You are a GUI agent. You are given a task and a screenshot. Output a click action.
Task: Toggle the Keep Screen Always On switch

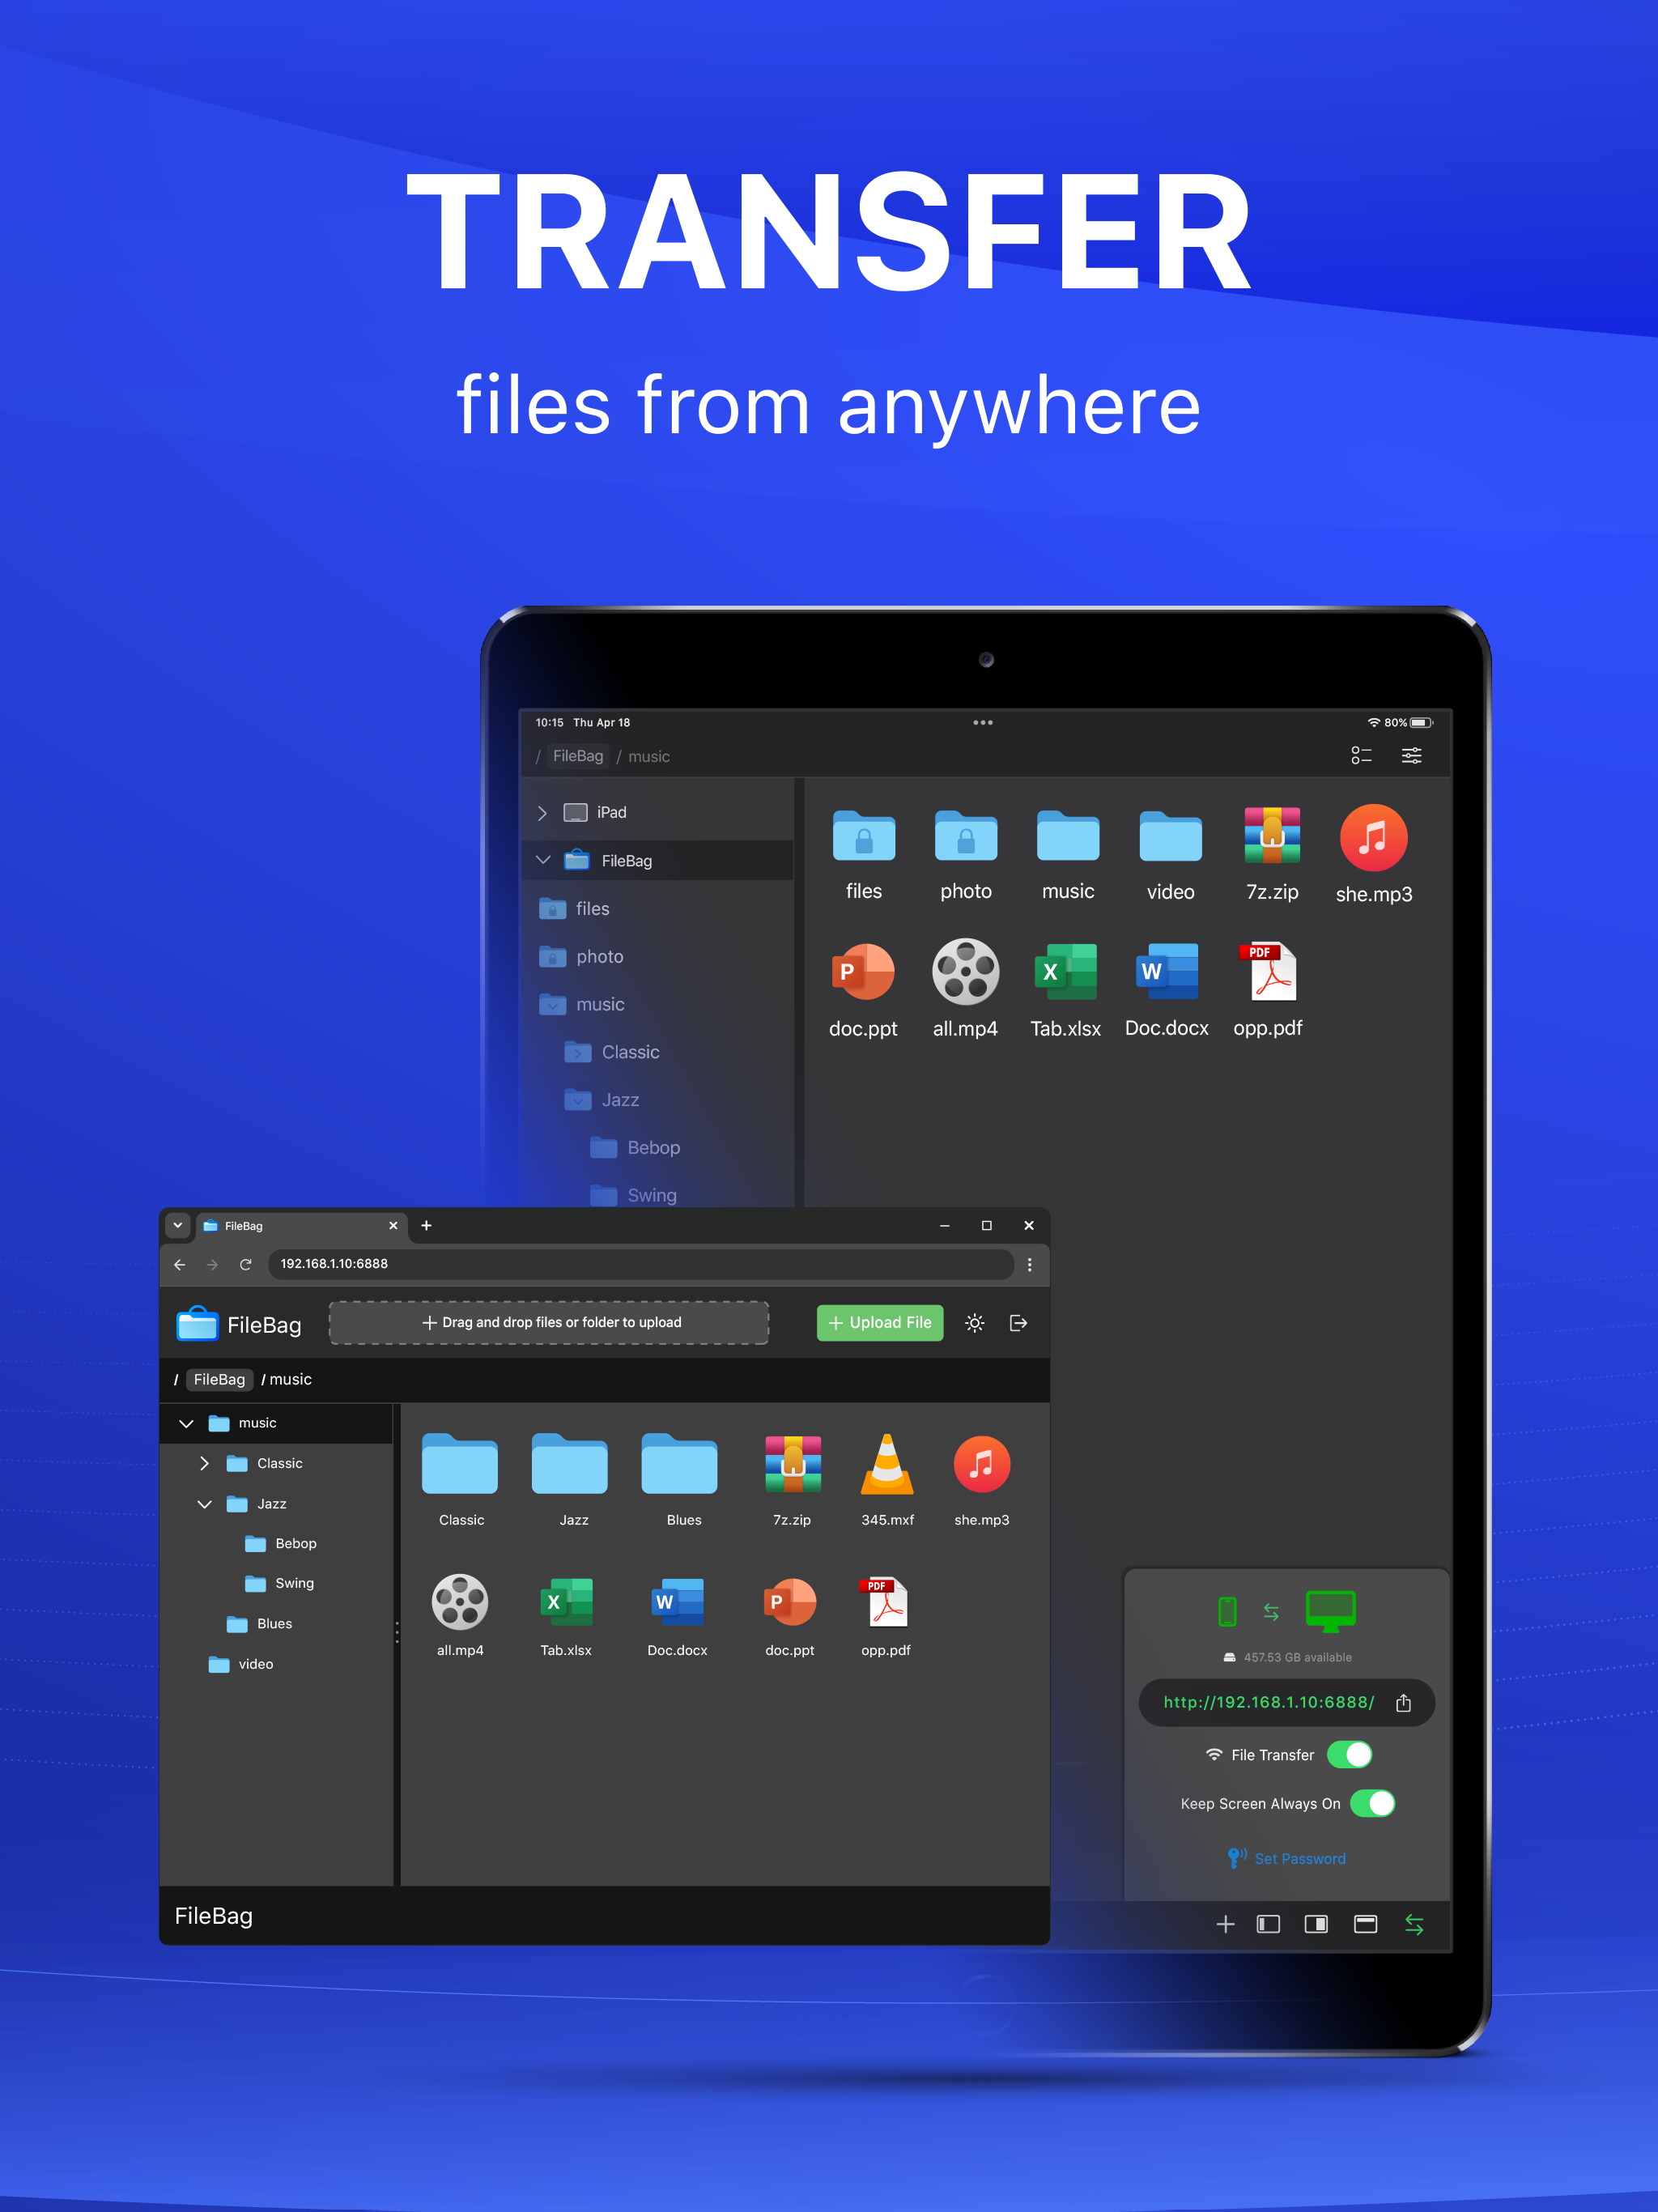[x=1372, y=1803]
